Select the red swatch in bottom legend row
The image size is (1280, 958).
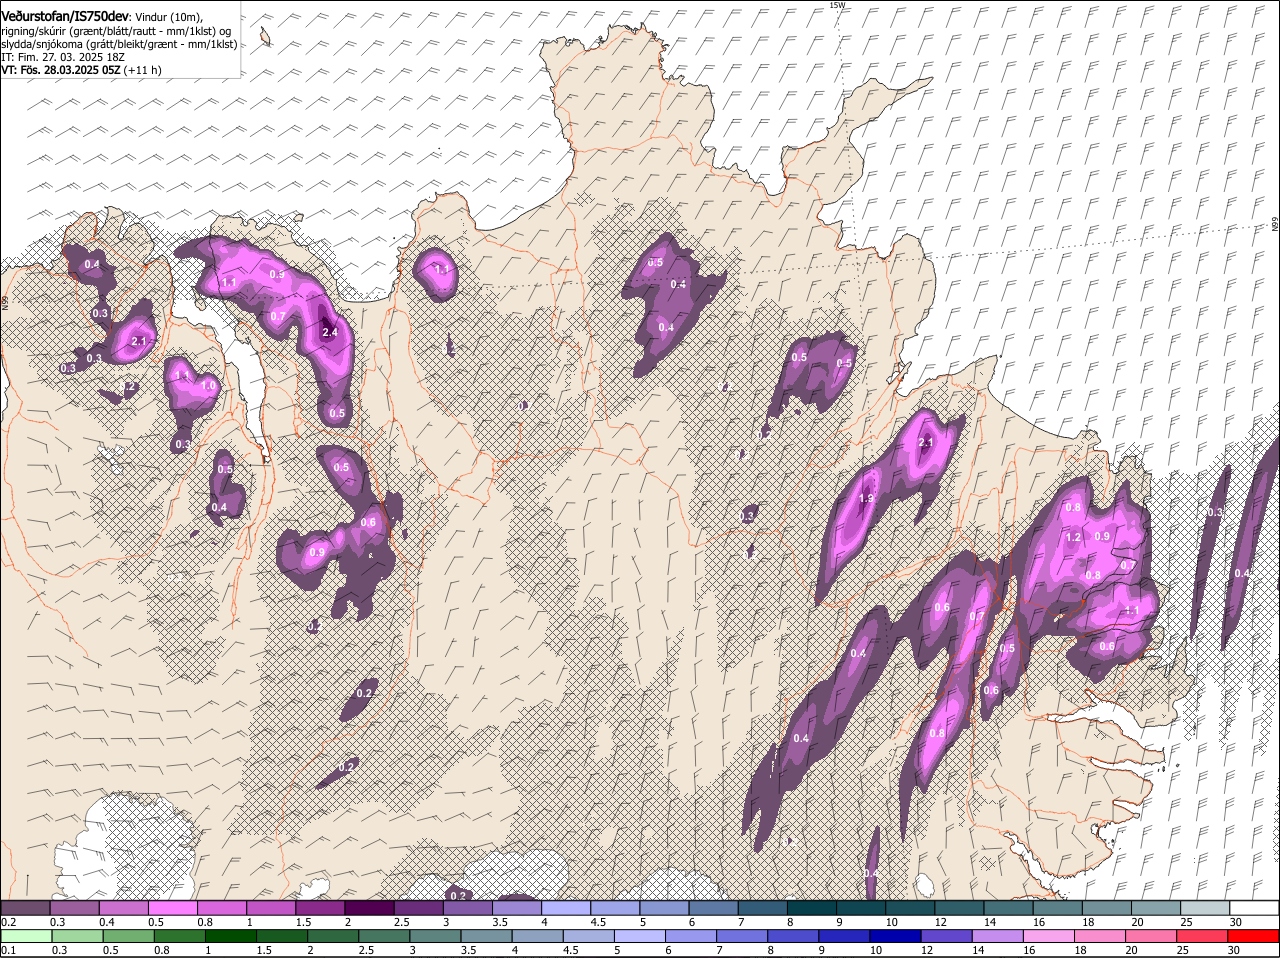pyautogui.click(x=1254, y=936)
